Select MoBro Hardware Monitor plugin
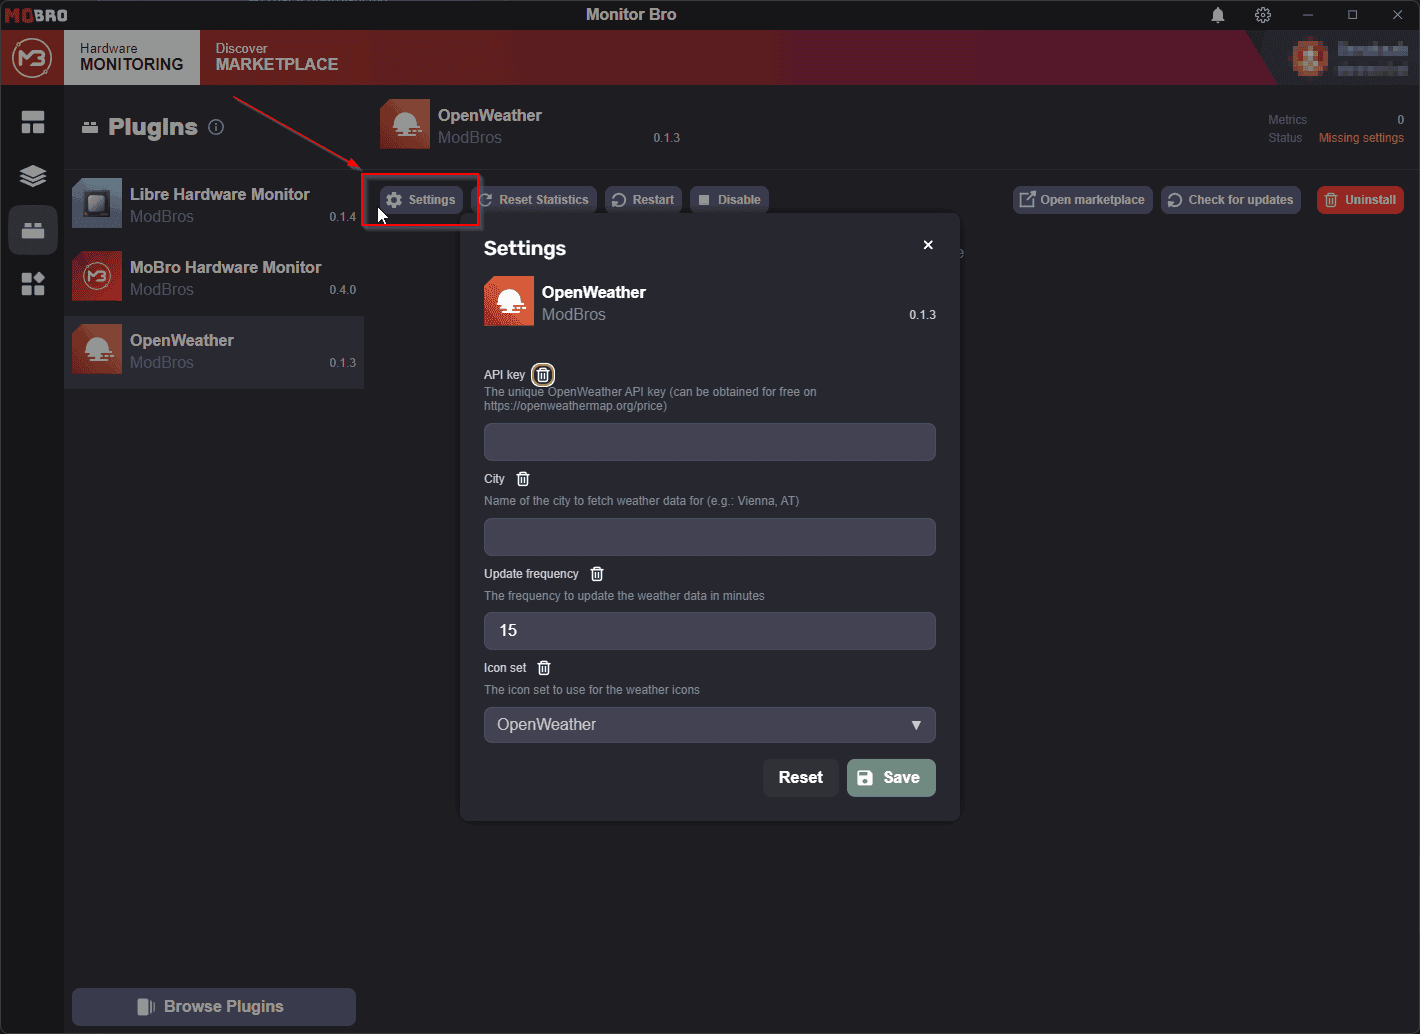The image size is (1420, 1034). (x=214, y=277)
